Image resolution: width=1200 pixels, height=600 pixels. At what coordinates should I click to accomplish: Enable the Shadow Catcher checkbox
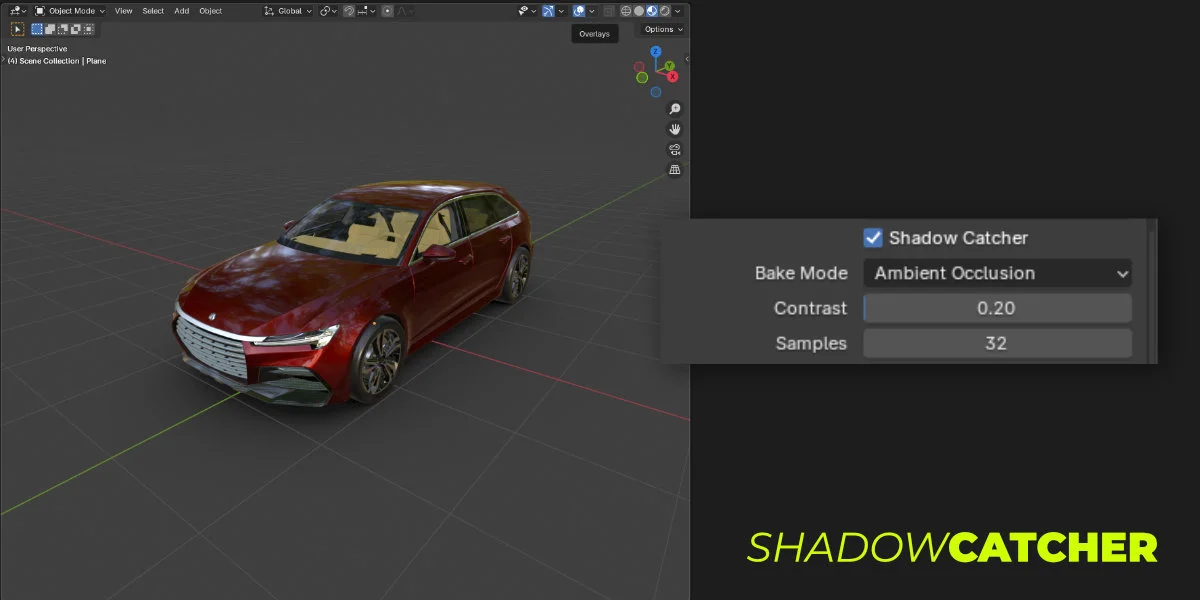pos(872,238)
